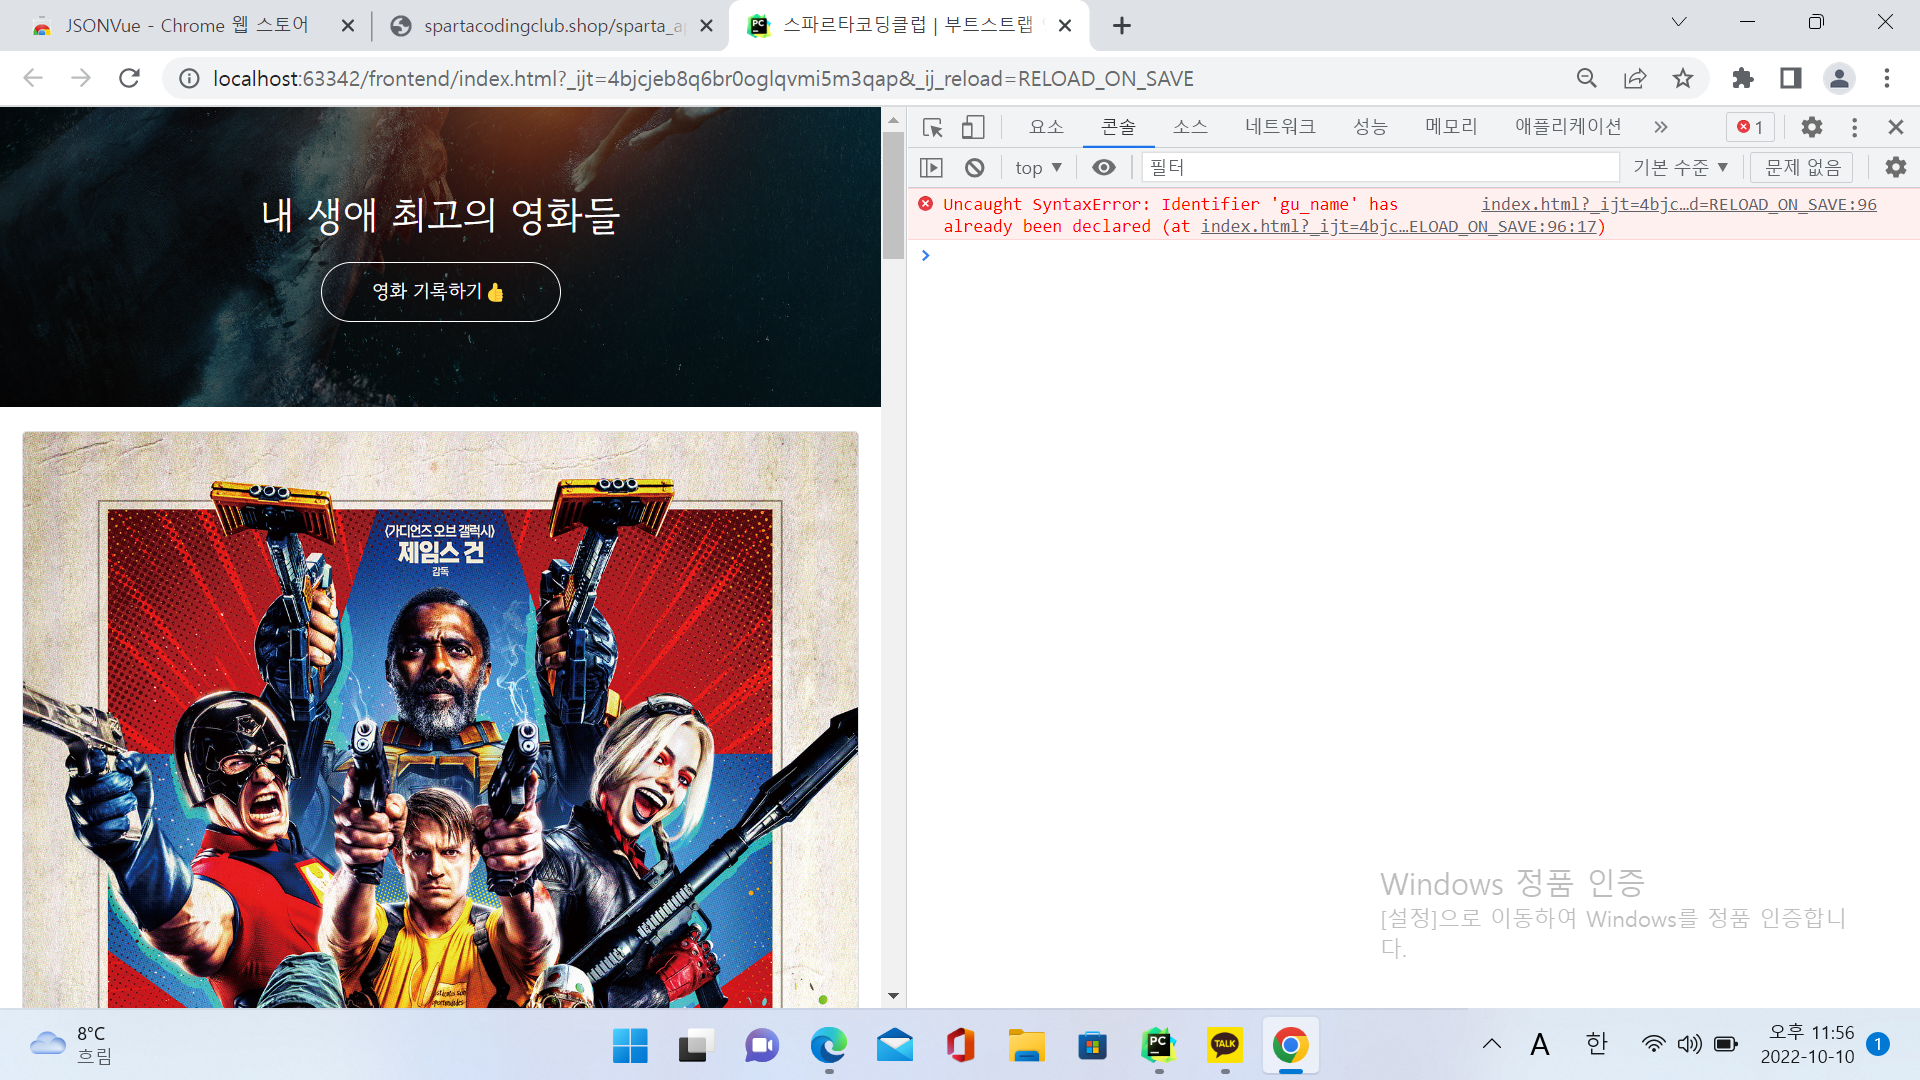Screen dimensions: 1920x1080
Task: Open DevTools customize three-dot menu
Action: pos(1854,127)
